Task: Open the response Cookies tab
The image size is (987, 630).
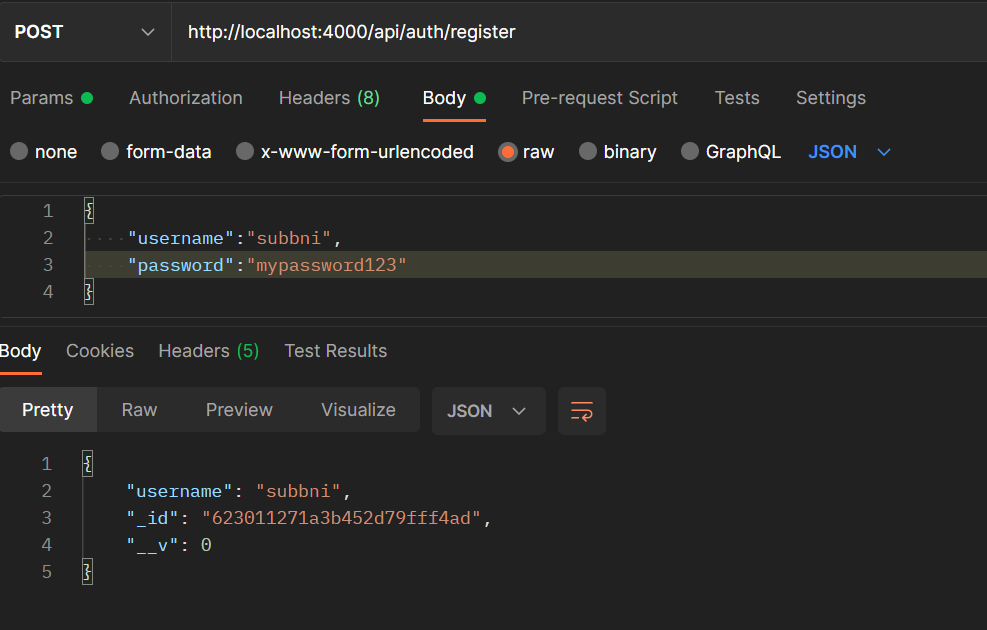Action: point(100,351)
